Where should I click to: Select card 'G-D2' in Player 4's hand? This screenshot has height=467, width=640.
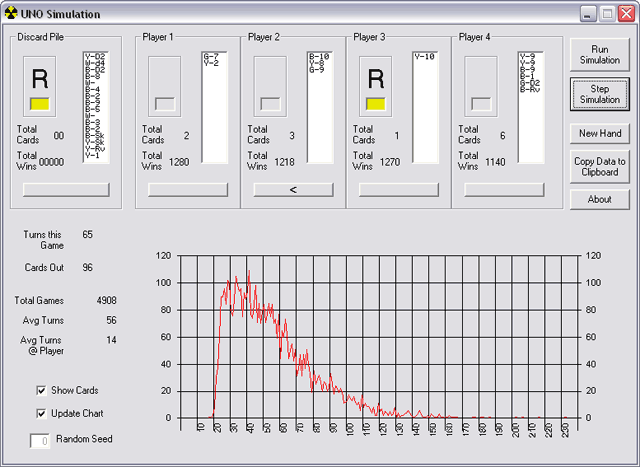click(x=529, y=83)
